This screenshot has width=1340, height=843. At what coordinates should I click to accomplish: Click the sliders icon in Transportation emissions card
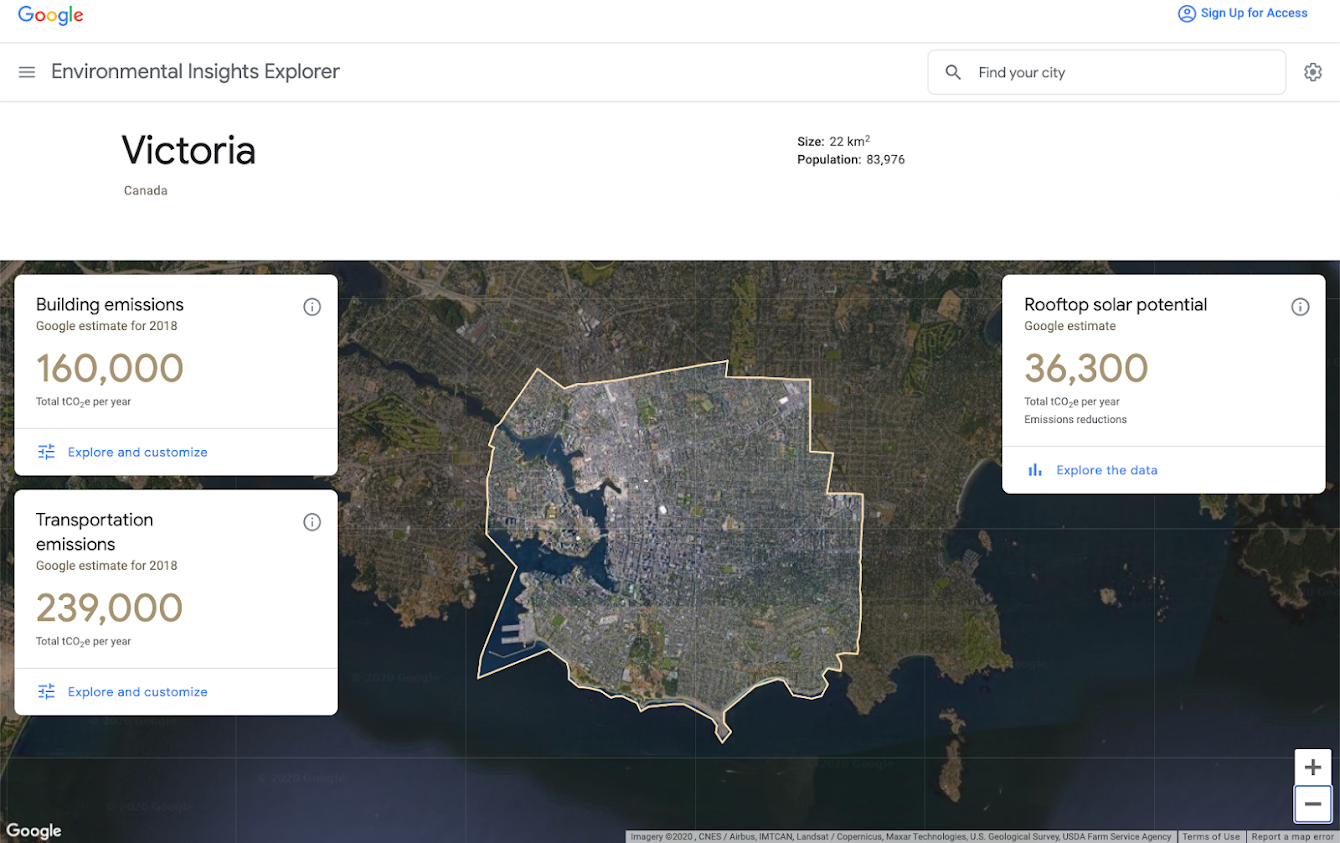(47, 692)
